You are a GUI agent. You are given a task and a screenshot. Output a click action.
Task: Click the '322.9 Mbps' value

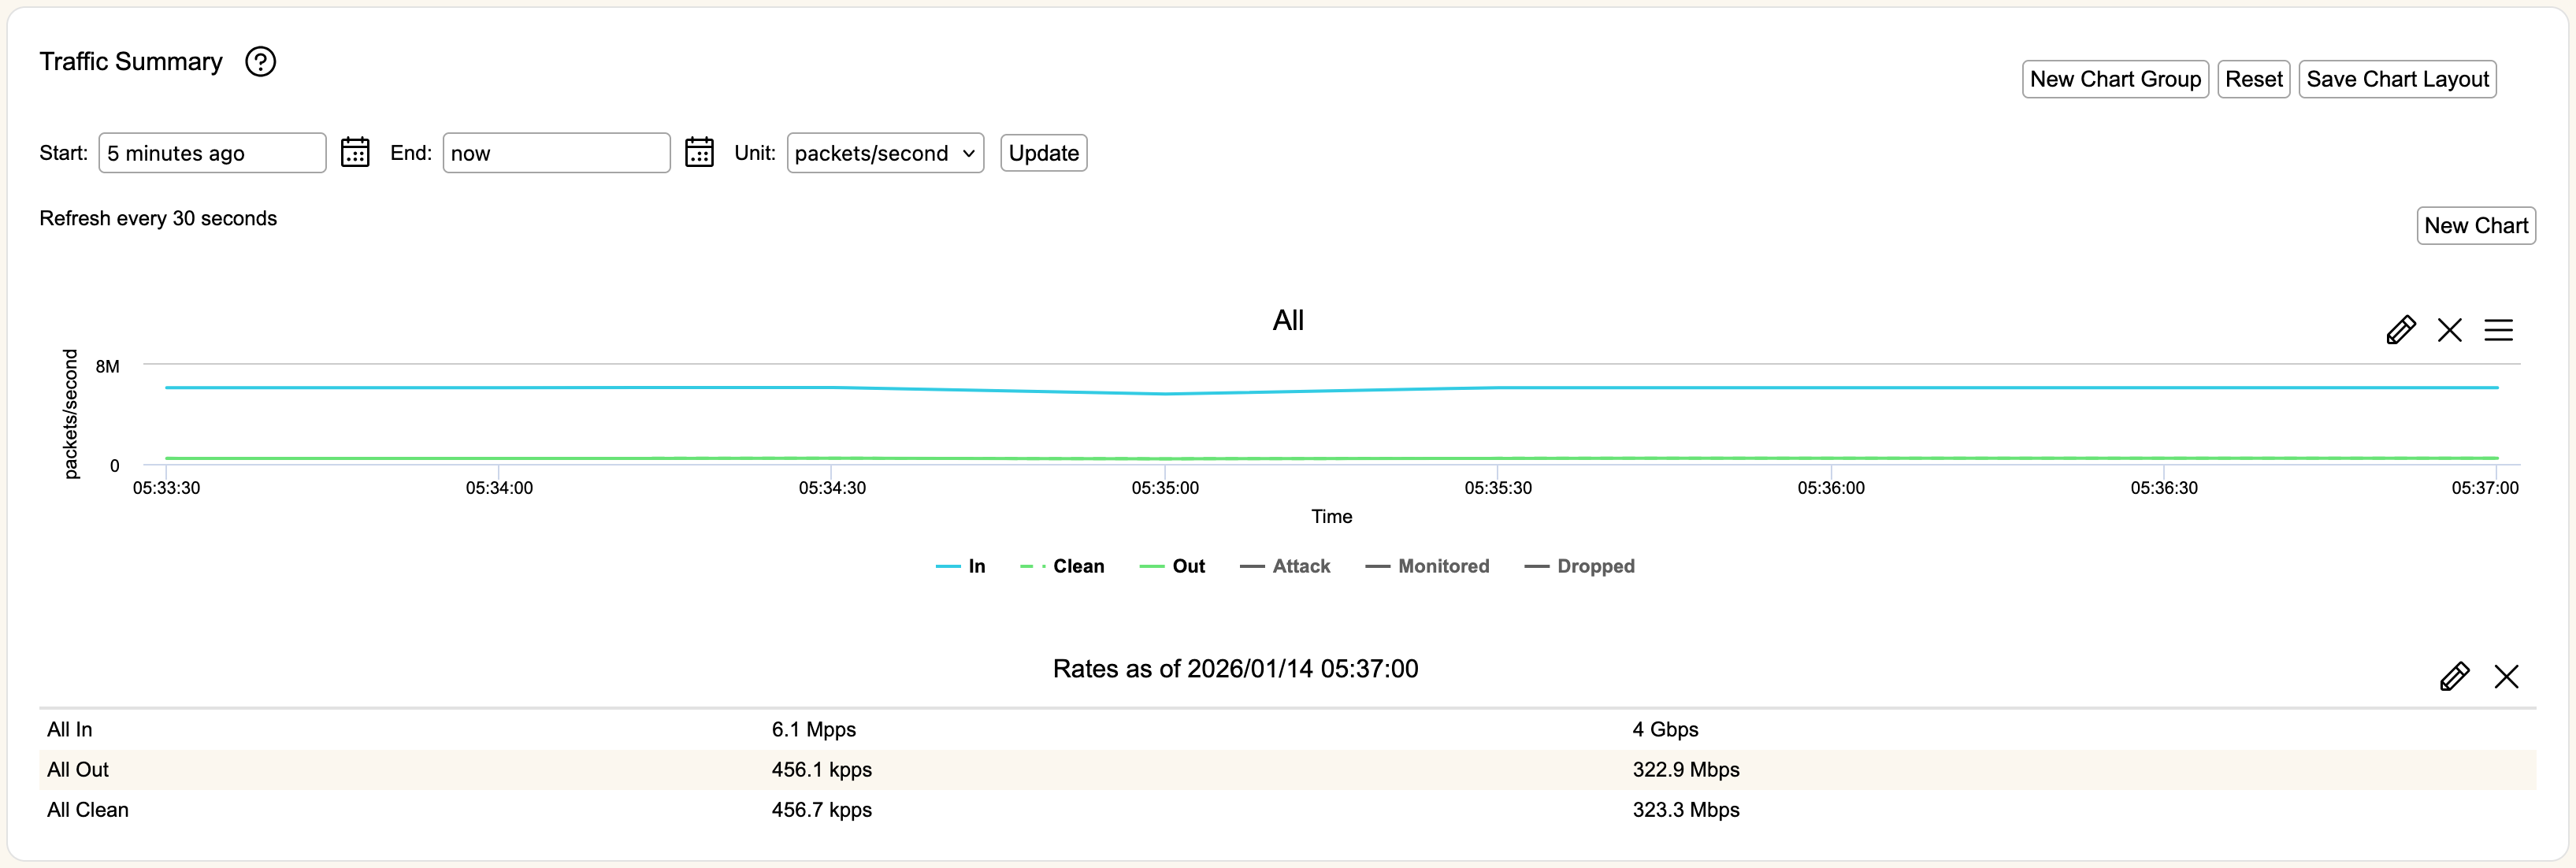pyautogui.click(x=1686, y=770)
